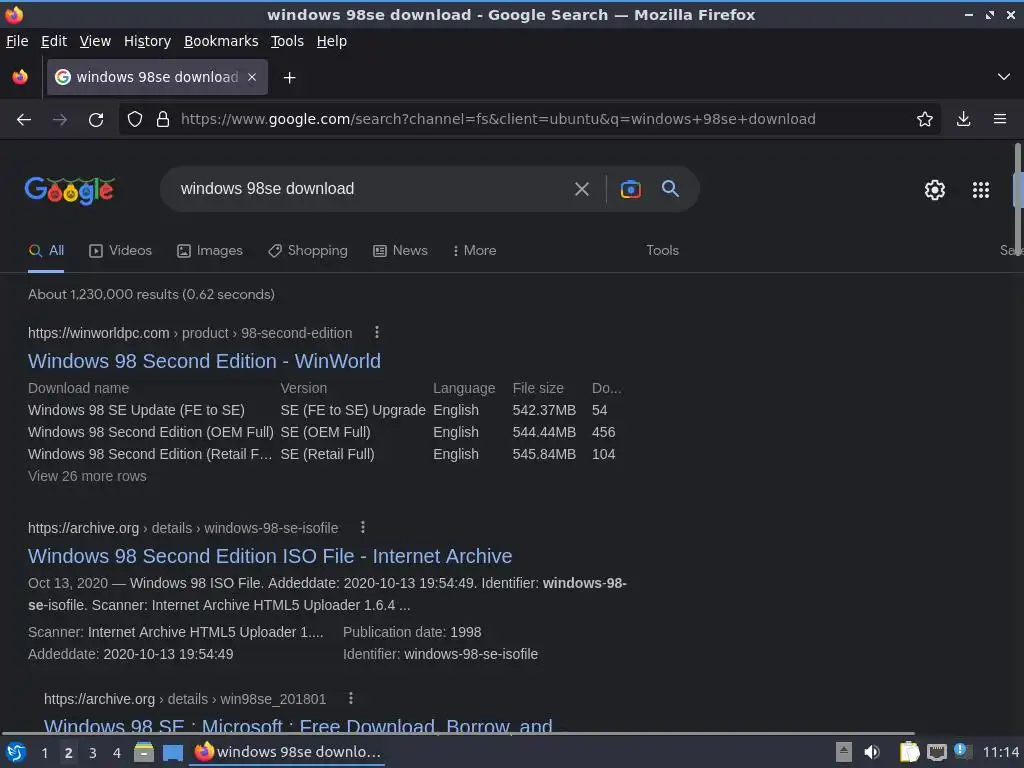Open options for windows-98-se-isofile result

pyautogui.click(x=363, y=527)
